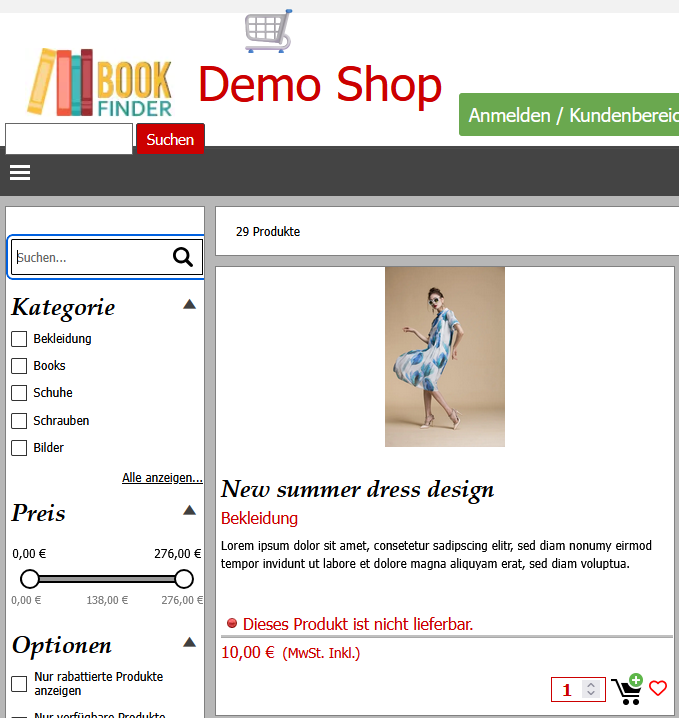Viewport: 679px width, 718px height.
Task: Collapse the Preis filter section
Action: 189,511
